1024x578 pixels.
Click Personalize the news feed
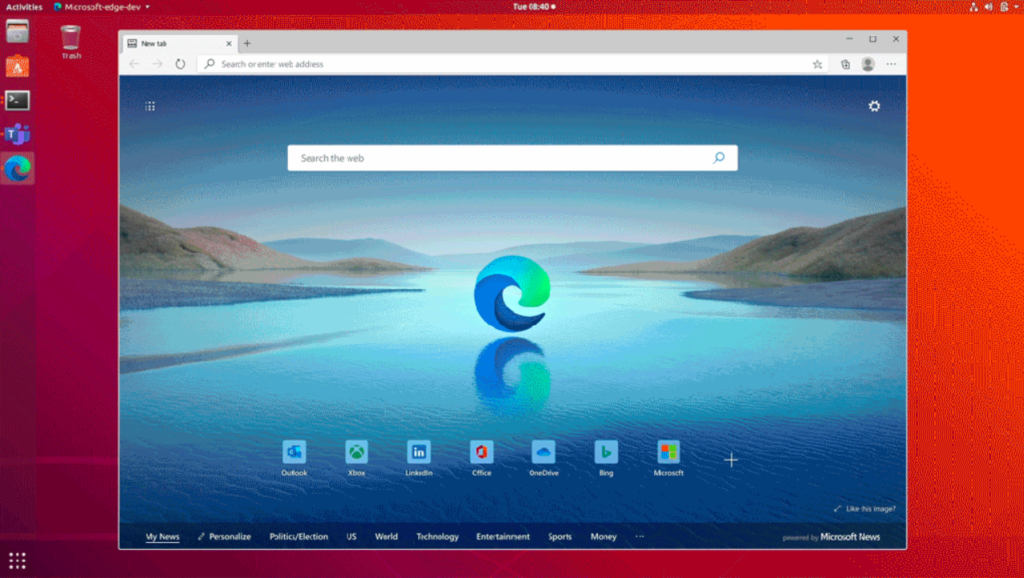pos(224,536)
